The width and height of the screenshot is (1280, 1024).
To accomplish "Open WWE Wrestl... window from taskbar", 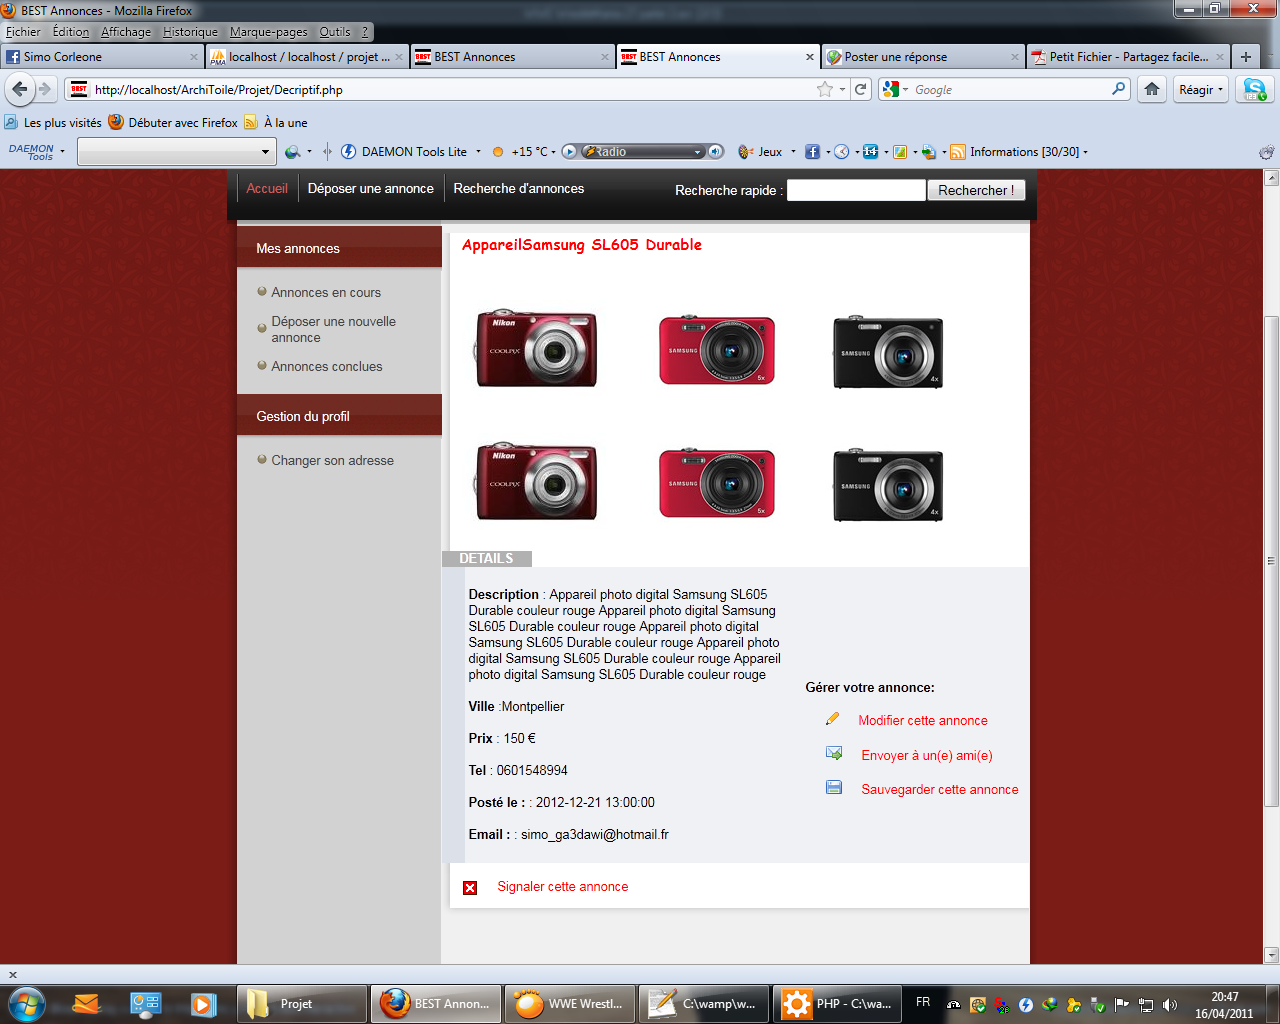I will [570, 1003].
